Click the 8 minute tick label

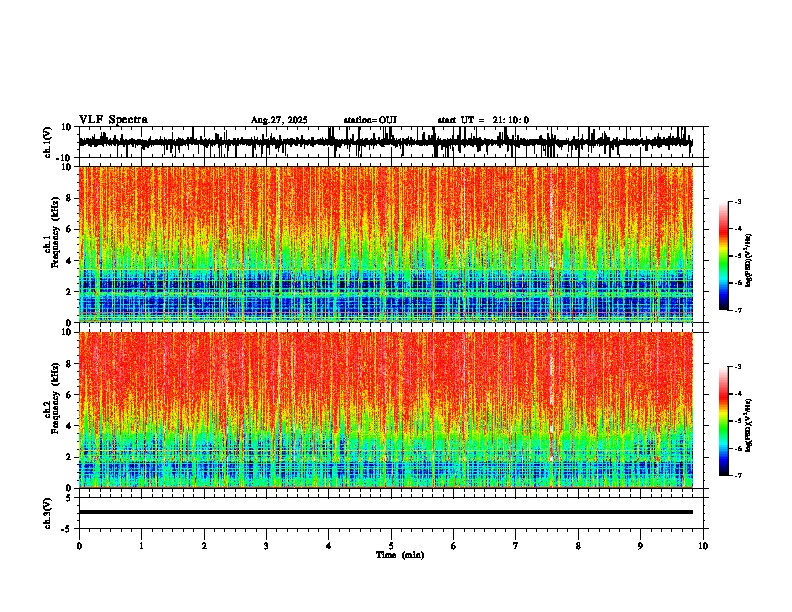click(x=578, y=546)
